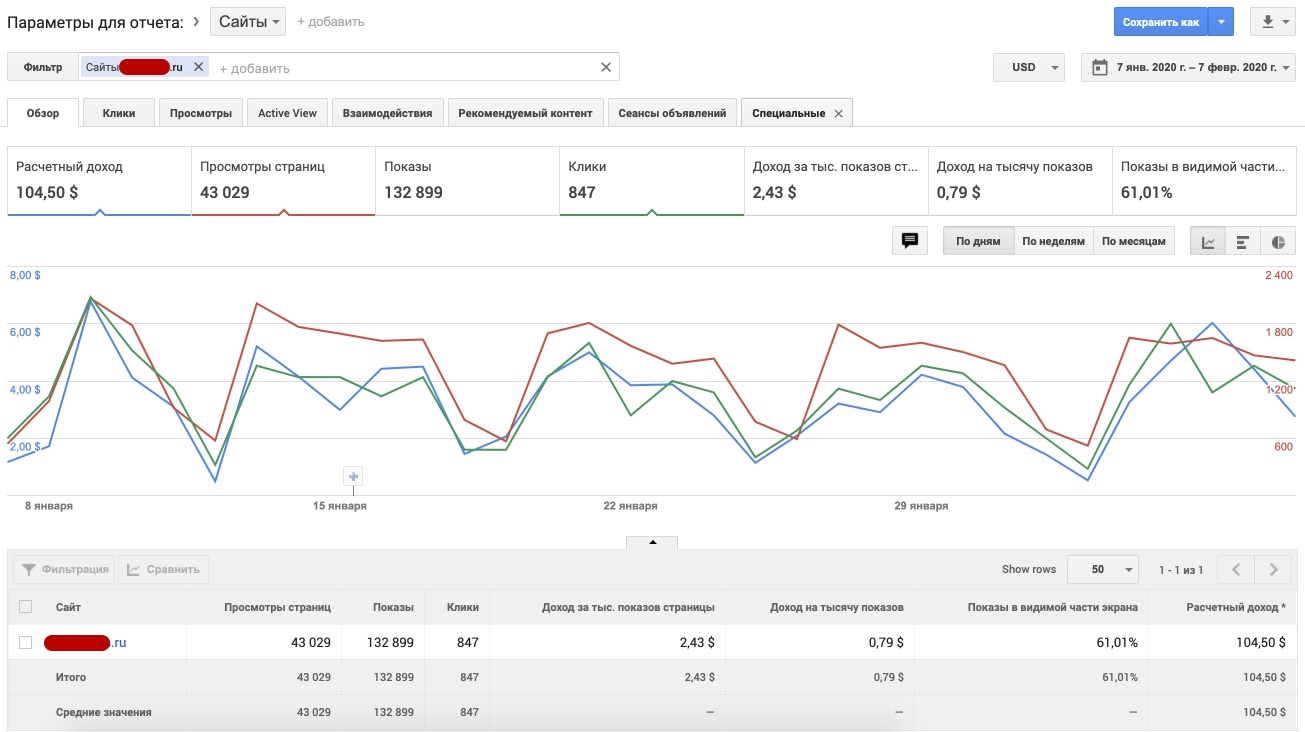1305x732 pixels.
Task: Tick the checkbox in the site row
Action: [26, 642]
